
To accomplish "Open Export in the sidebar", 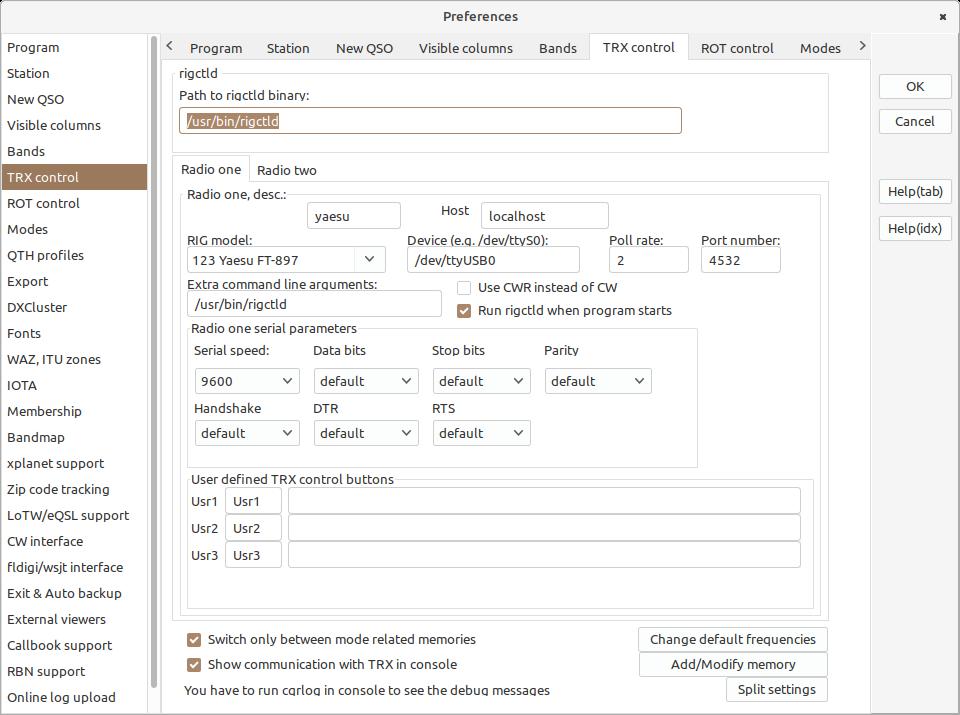I will click(74, 282).
